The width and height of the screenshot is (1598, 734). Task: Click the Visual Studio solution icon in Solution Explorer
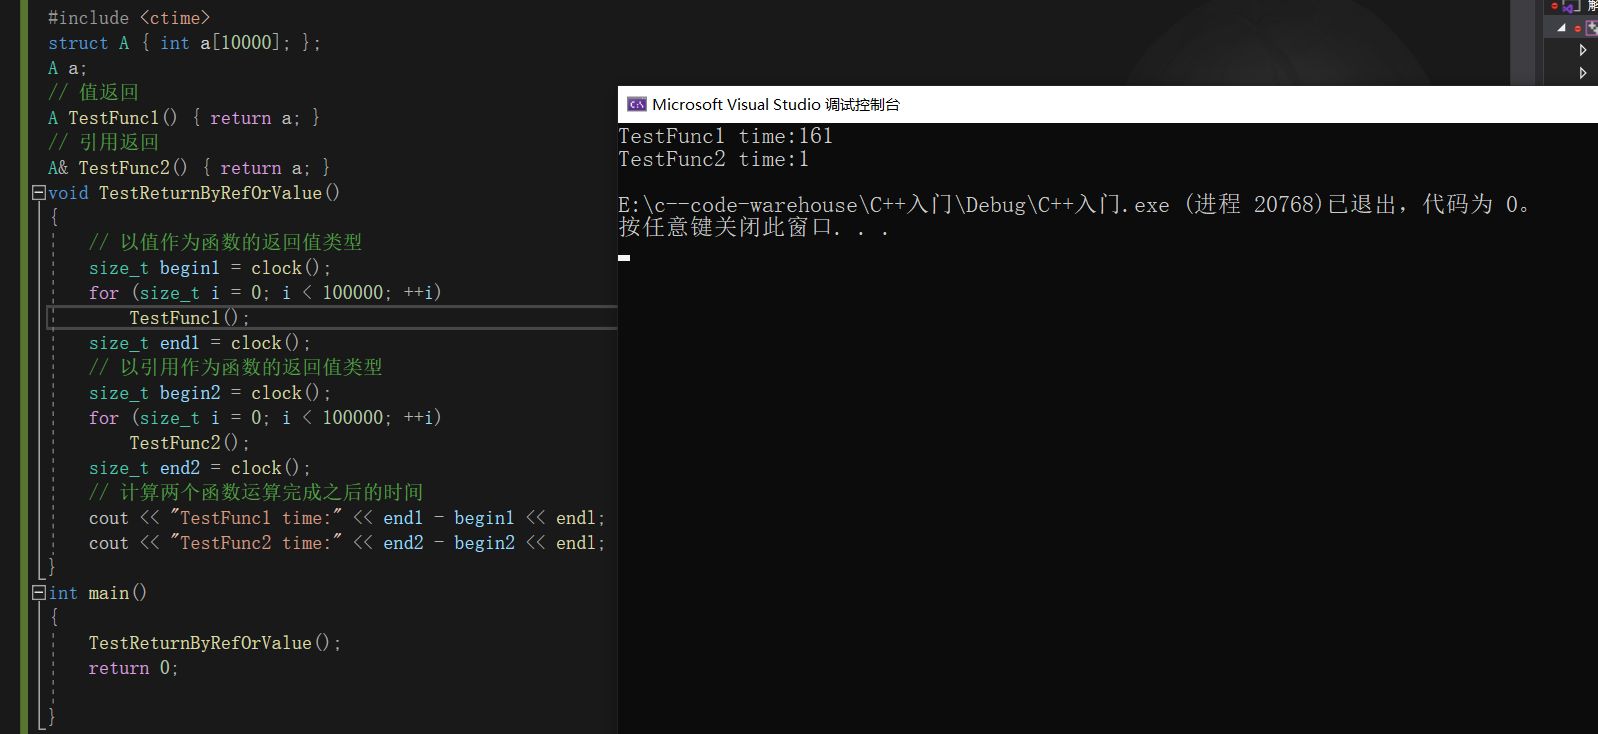click(x=1570, y=6)
